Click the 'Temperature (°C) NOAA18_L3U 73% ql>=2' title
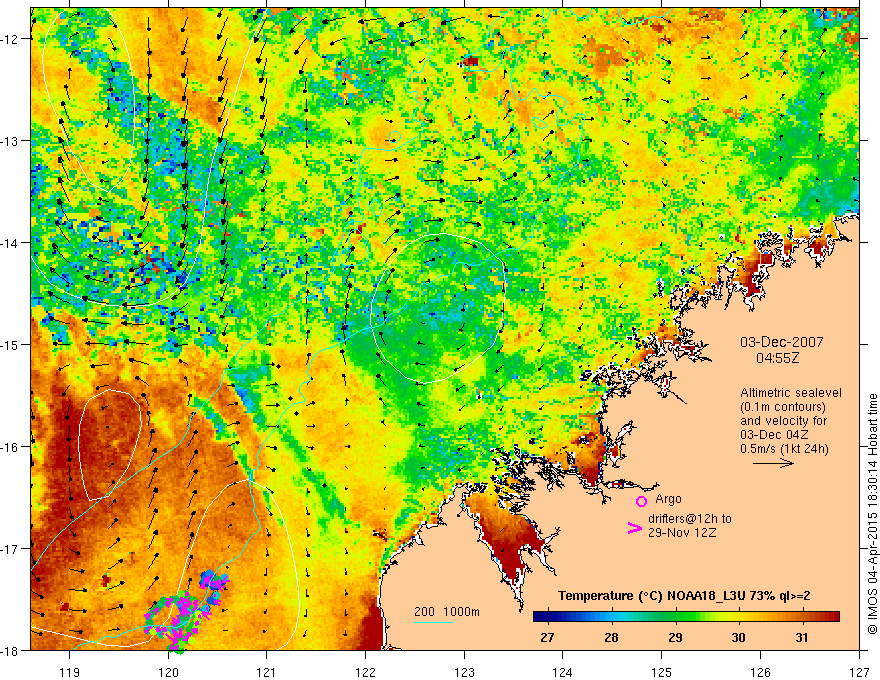Screen dimensions: 880x680 tap(684, 596)
